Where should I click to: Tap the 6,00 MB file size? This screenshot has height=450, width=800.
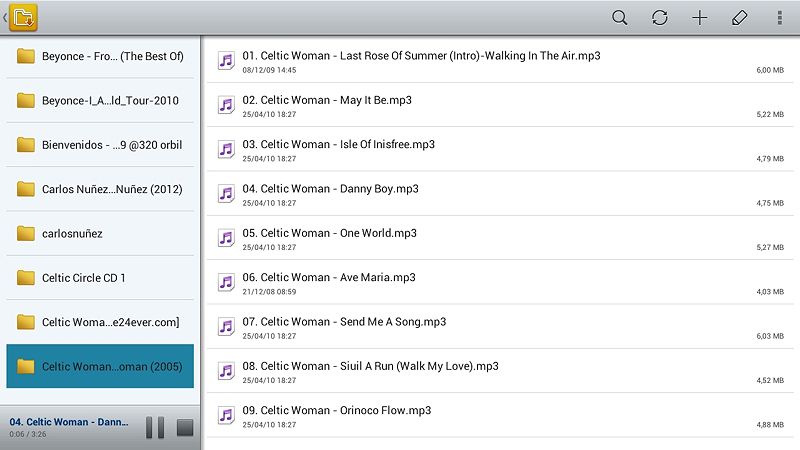click(x=770, y=70)
